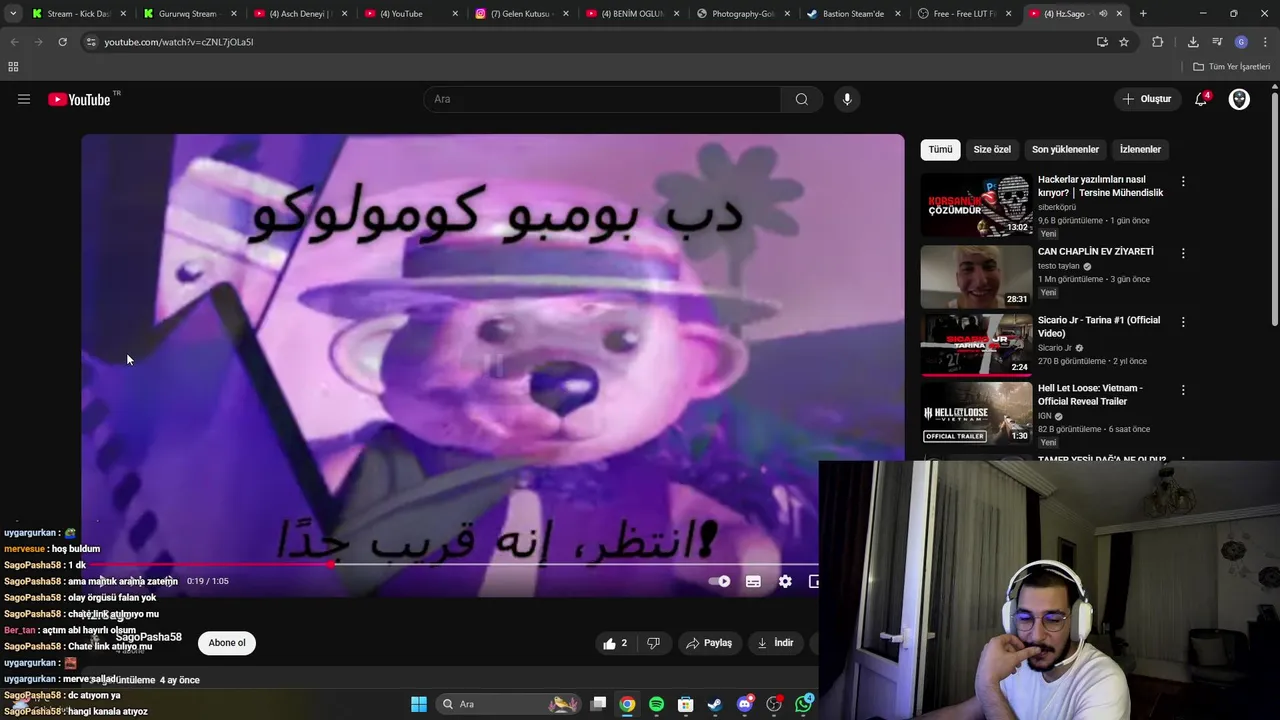
Task: Open Chrome extensions puzzle icon
Action: coord(1158,42)
